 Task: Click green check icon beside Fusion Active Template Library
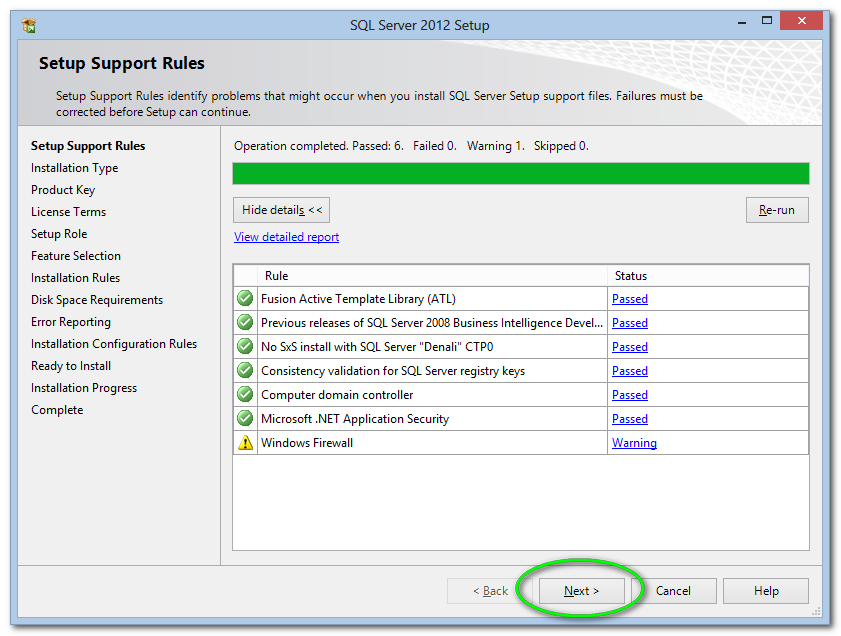pyautogui.click(x=245, y=298)
